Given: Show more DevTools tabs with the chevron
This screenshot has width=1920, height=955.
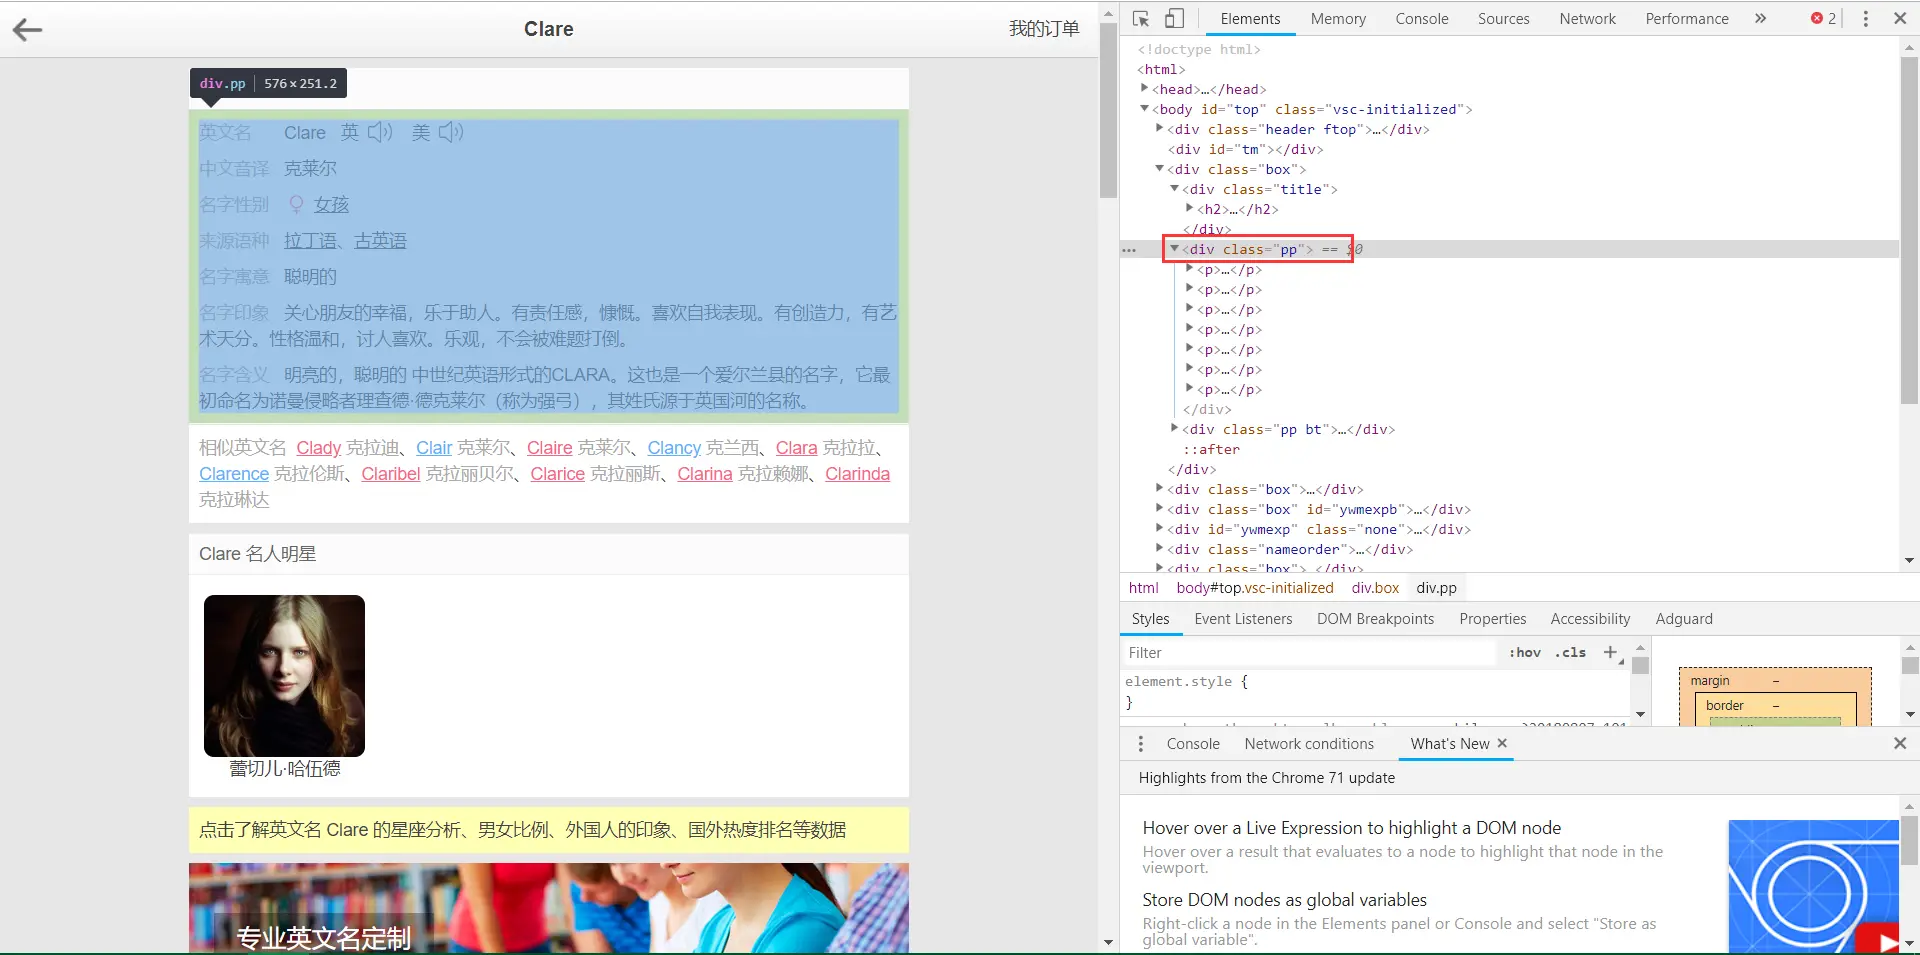Looking at the screenshot, I should [x=1760, y=18].
